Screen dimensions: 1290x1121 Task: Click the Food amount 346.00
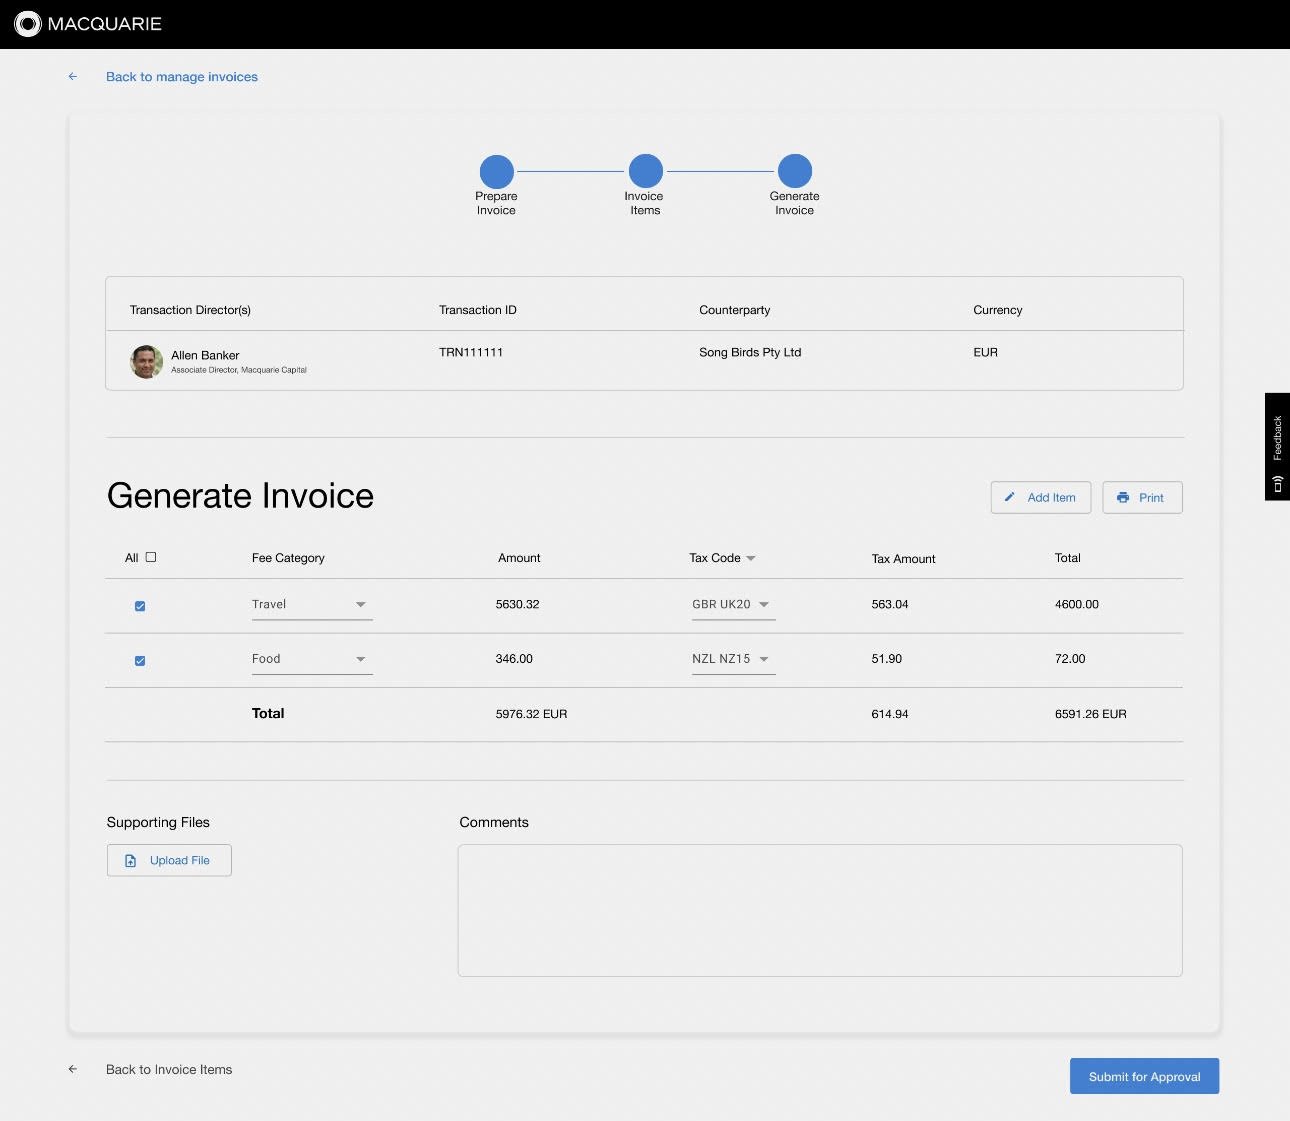tap(514, 659)
